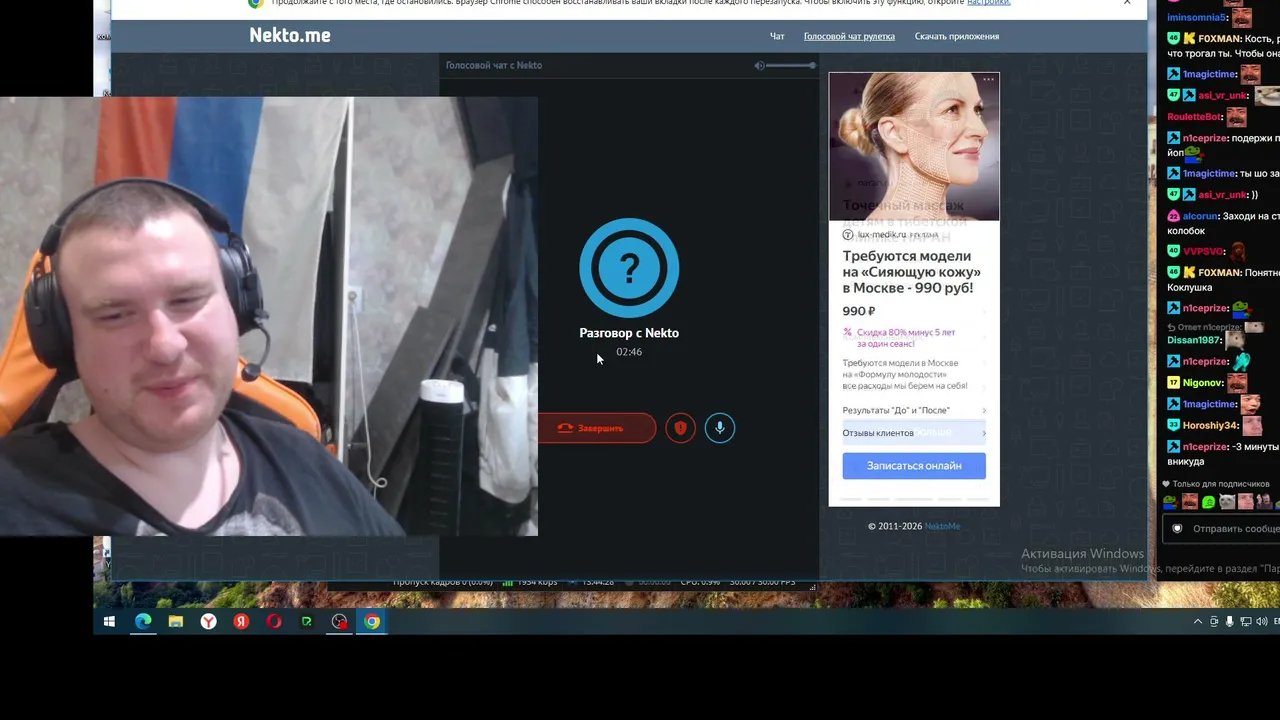Click Записаться онлайн button
Screen dimensions: 1280x720
click(x=914, y=466)
